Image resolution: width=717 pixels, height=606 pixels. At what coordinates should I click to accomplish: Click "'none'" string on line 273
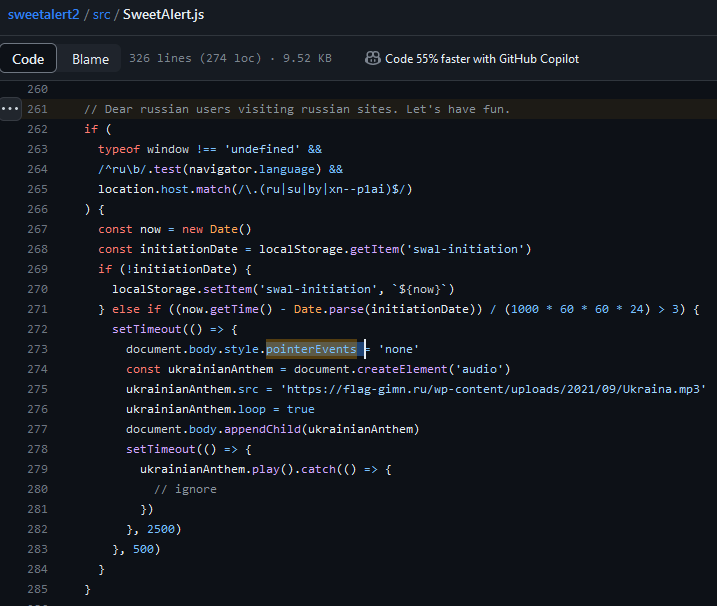399,349
